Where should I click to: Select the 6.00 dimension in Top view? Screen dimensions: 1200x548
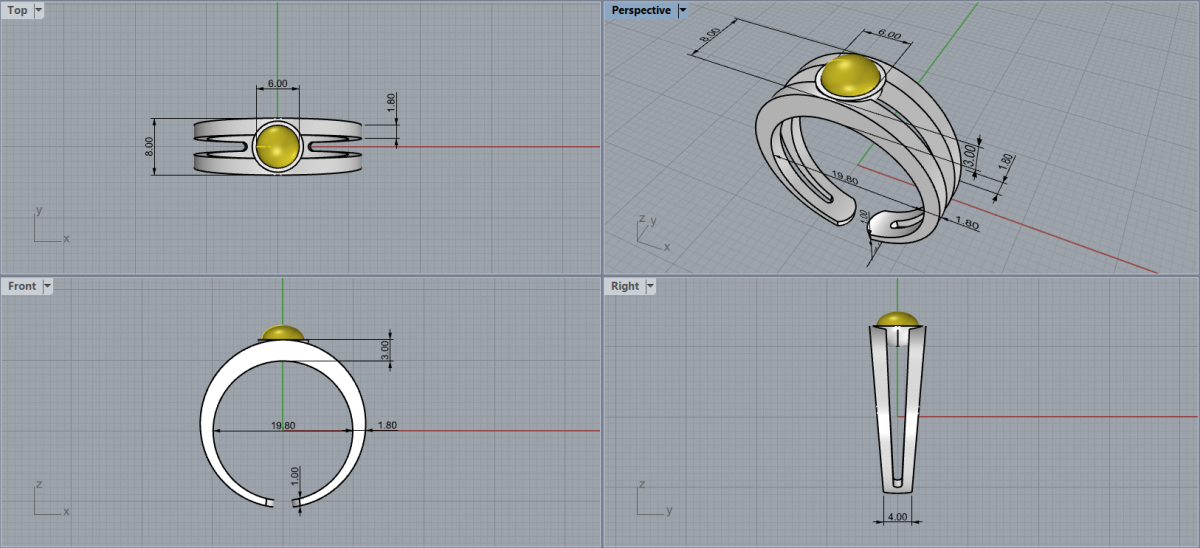click(277, 83)
